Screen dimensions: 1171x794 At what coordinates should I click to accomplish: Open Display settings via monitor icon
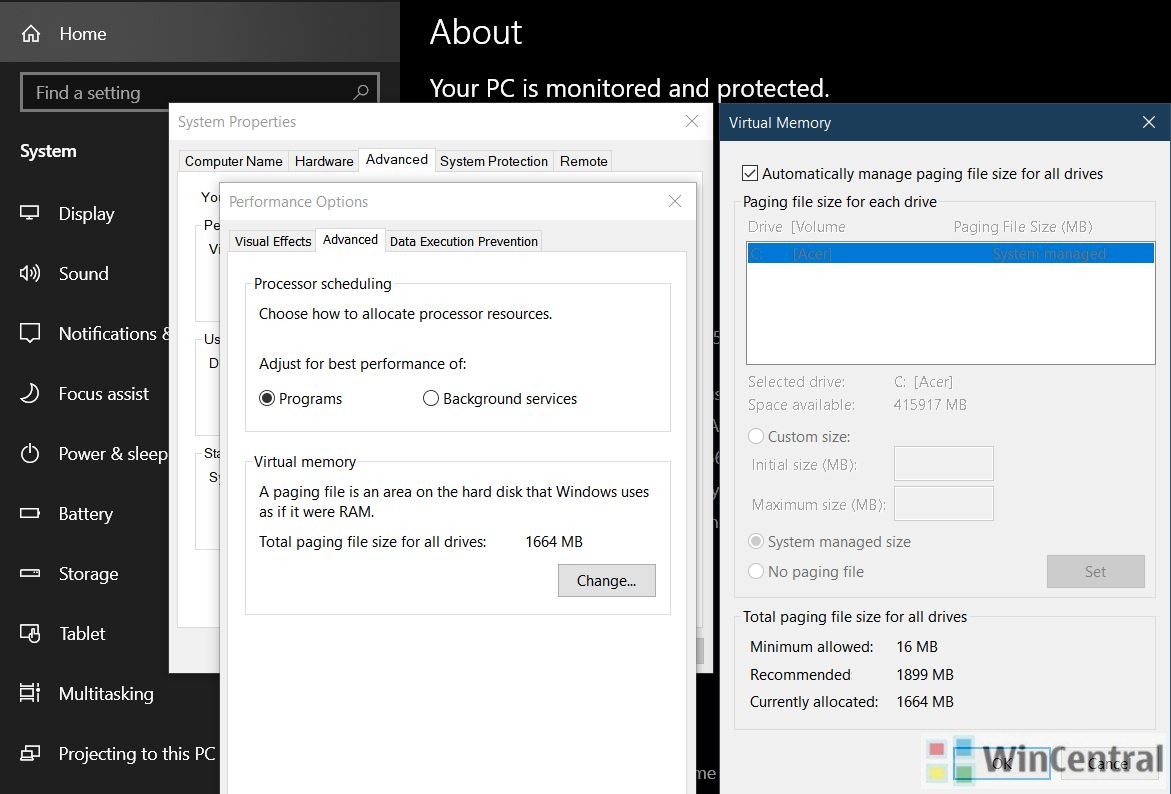31,214
